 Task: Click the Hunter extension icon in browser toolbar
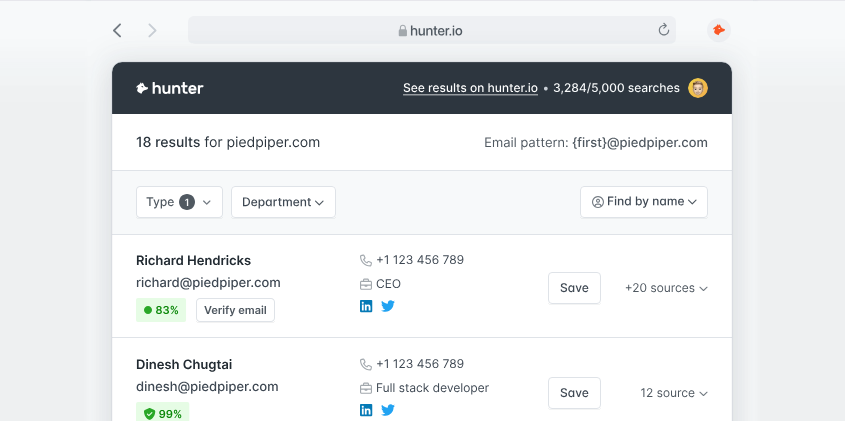point(719,30)
